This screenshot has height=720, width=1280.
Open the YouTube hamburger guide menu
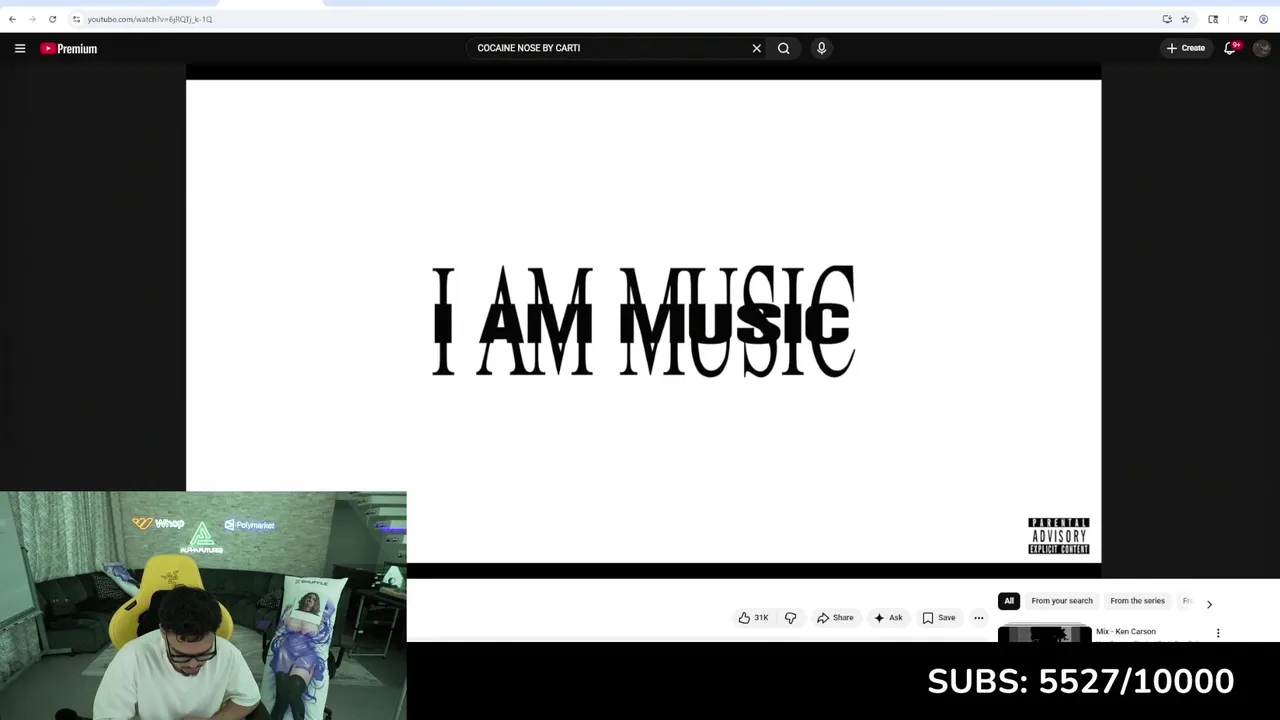point(20,48)
